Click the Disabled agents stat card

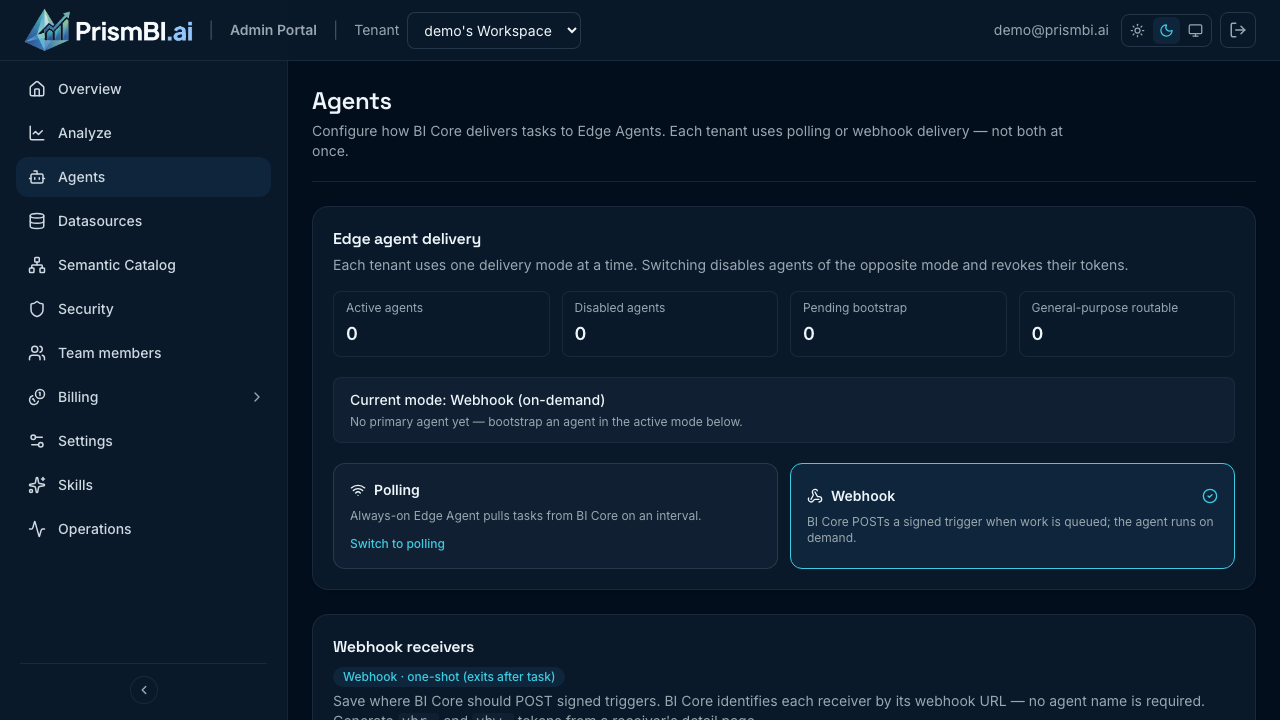(x=670, y=324)
